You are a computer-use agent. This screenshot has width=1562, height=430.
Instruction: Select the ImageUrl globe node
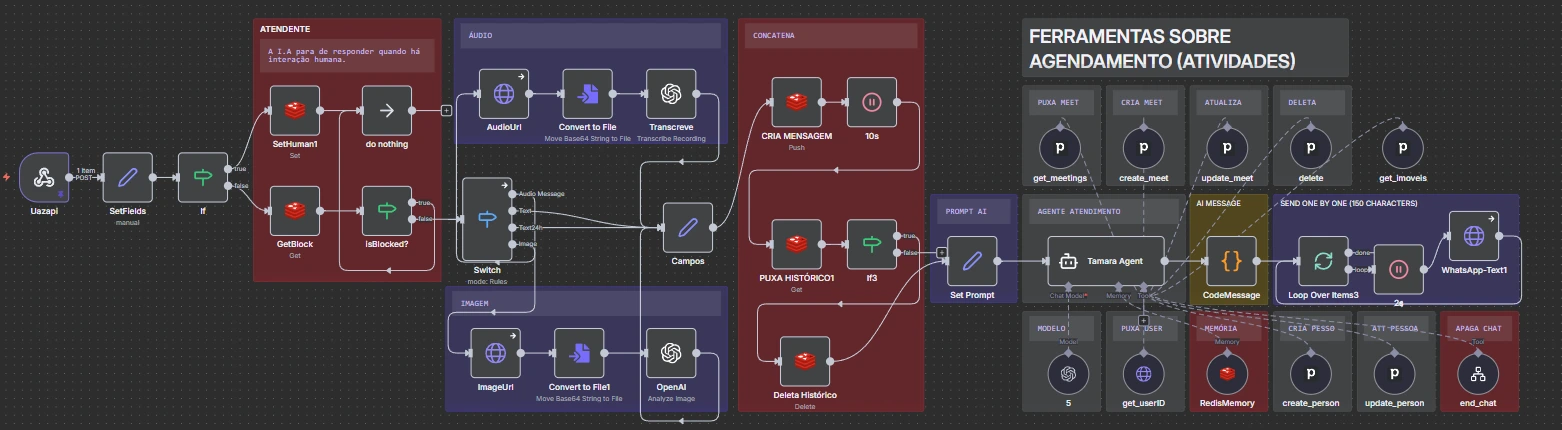pyautogui.click(x=495, y=353)
